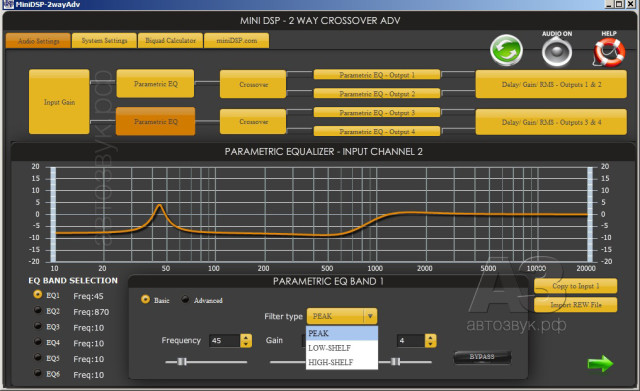Toggle the Audio On speaker icon
Screen dimensions: 640x391
click(557, 51)
